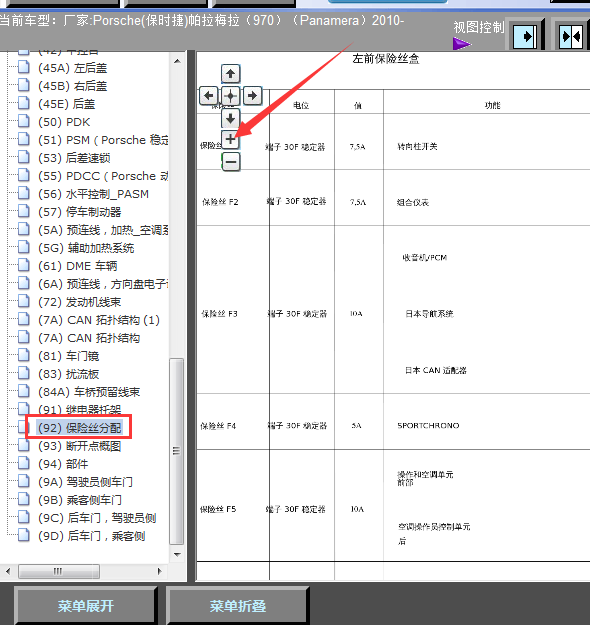Click 功能 column header
Screen dimensions: 590x625
(x=492, y=105)
